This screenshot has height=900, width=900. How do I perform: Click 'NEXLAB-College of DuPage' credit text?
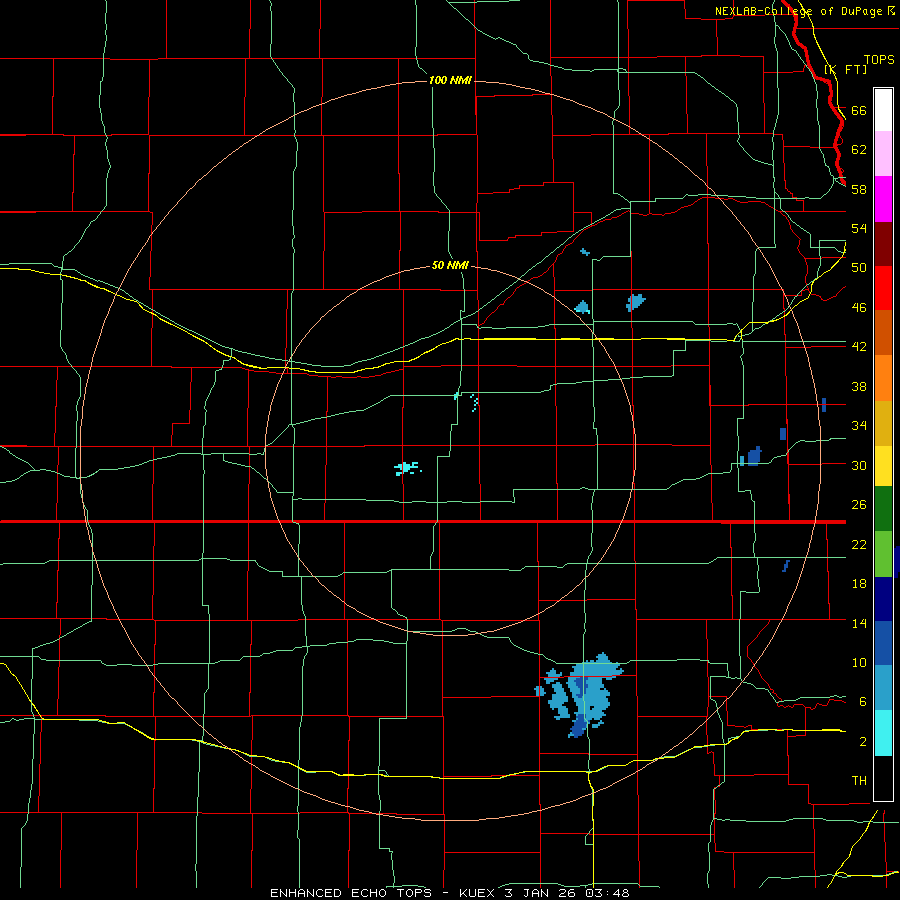[798, 11]
